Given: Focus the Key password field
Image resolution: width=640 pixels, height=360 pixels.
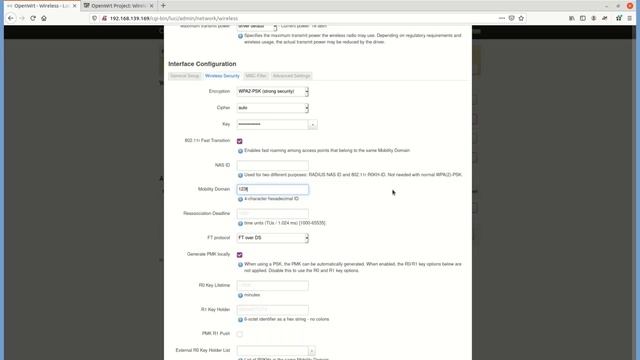Looking at the screenshot, I should (x=272, y=124).
